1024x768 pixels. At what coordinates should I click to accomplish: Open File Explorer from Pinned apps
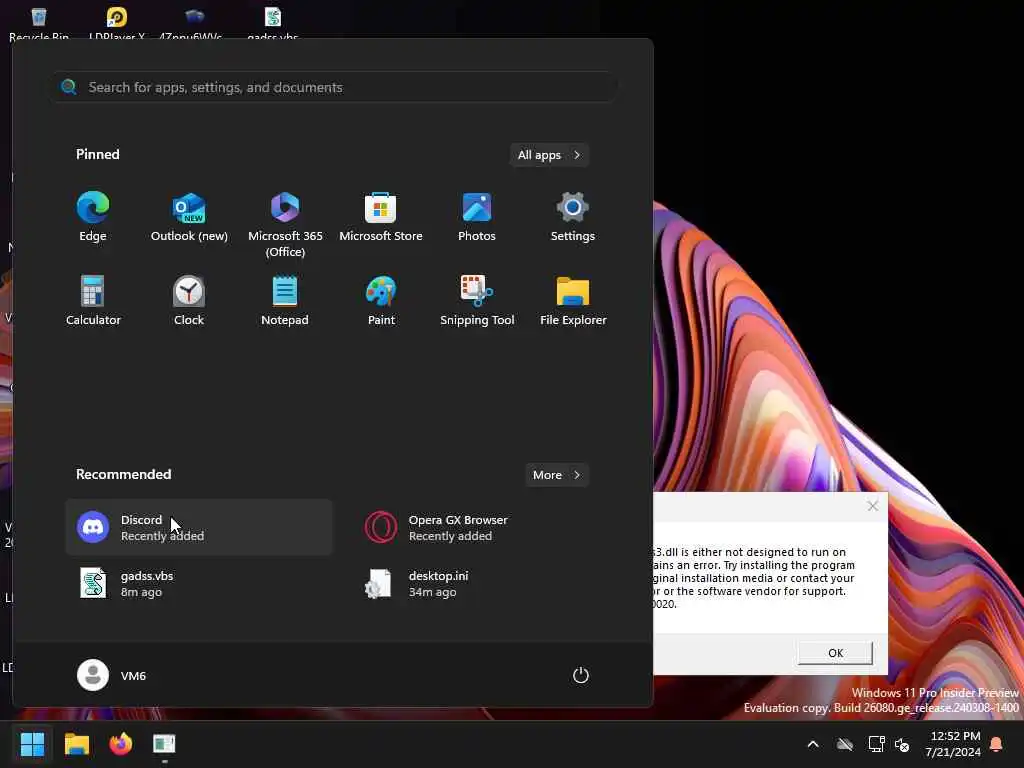[573, 300]
